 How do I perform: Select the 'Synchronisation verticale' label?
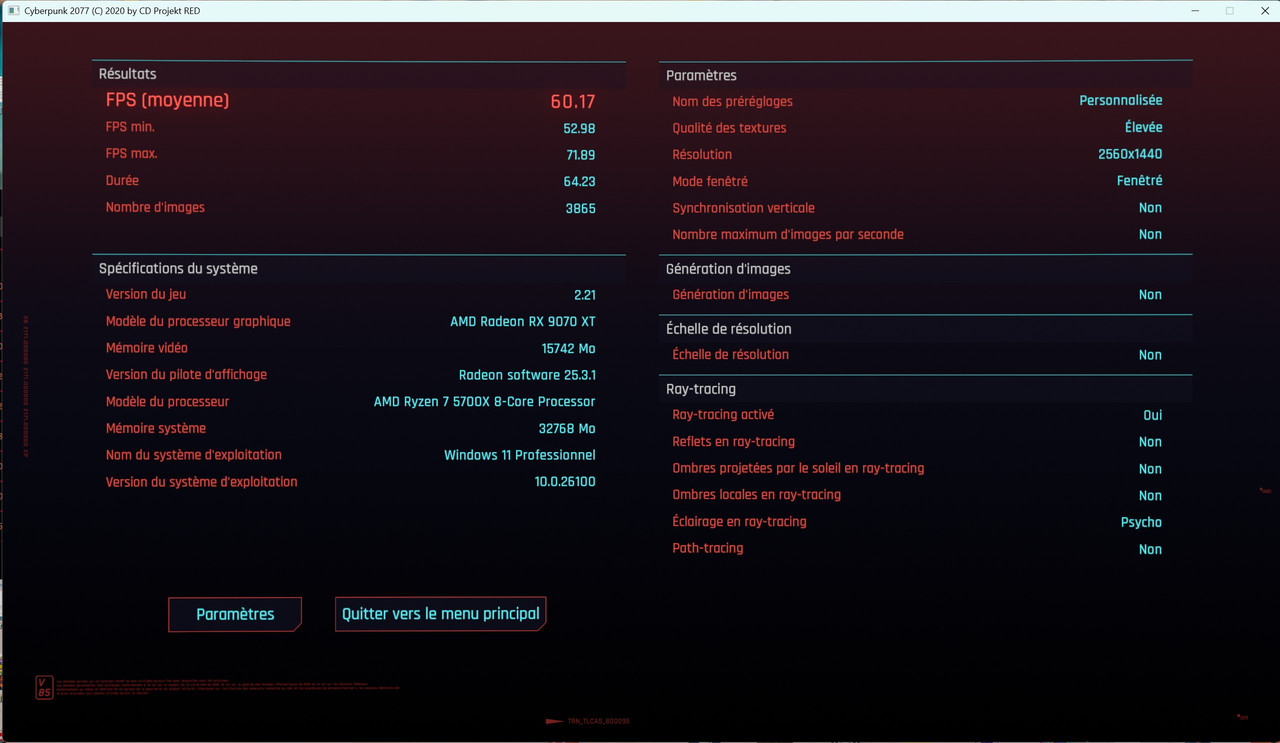pyautogui.click(x=743, y=208)
